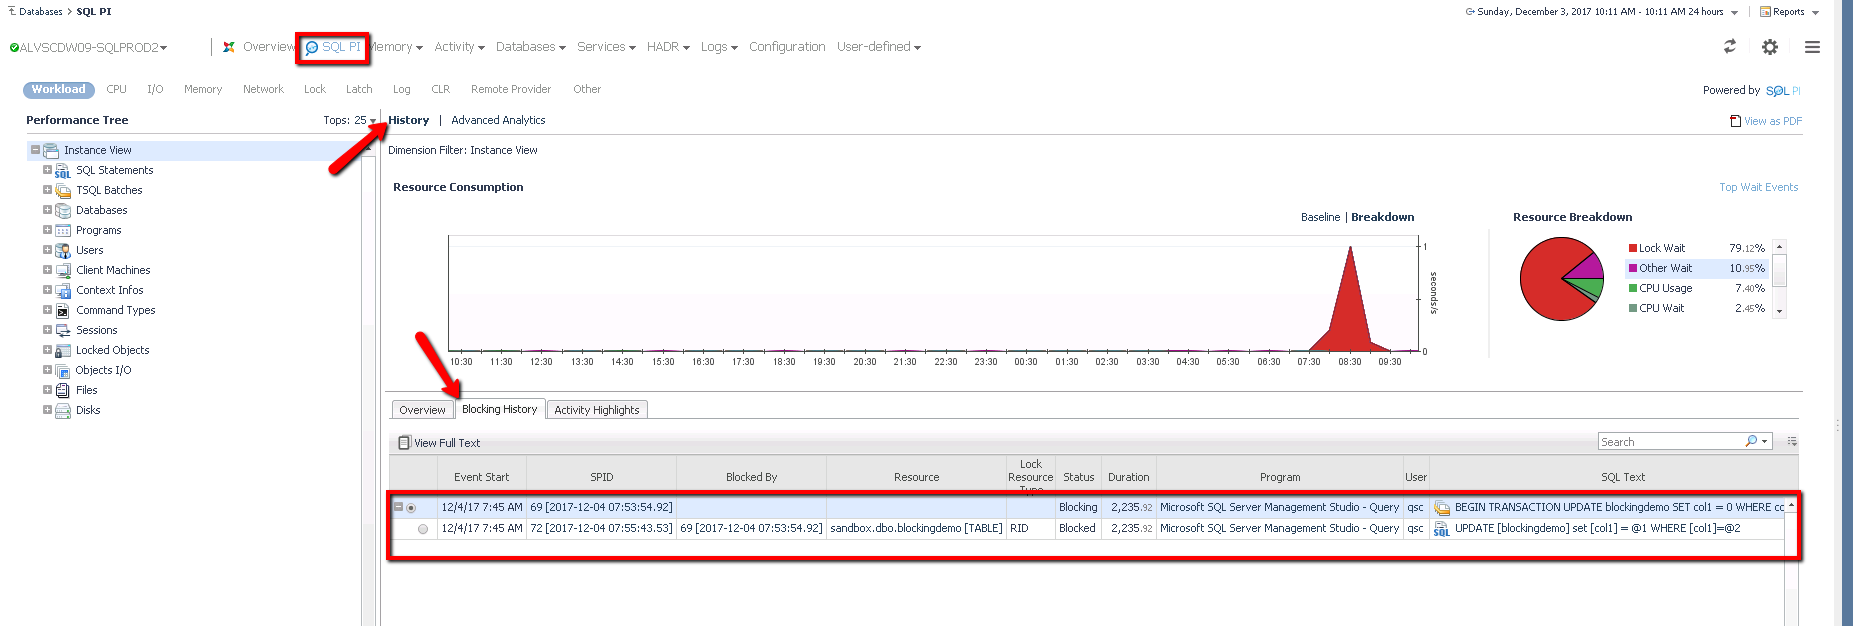The width and height of the screenshot is (1853, 626).
Task: Click into the blocking history Search field
Action: pyautogui.click(x=1670, y=442)
